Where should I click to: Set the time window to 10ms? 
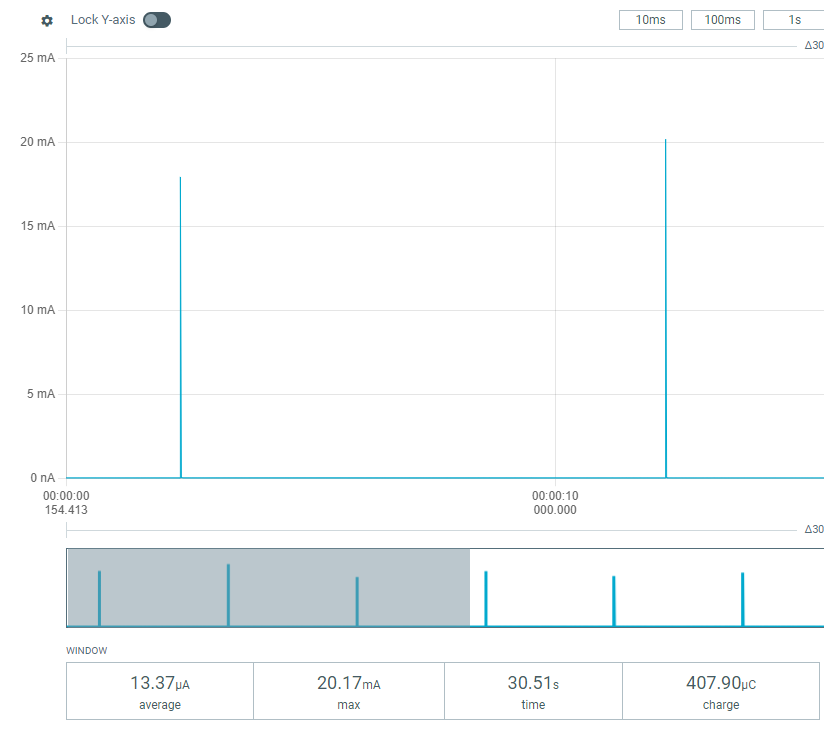click(650, 20)
